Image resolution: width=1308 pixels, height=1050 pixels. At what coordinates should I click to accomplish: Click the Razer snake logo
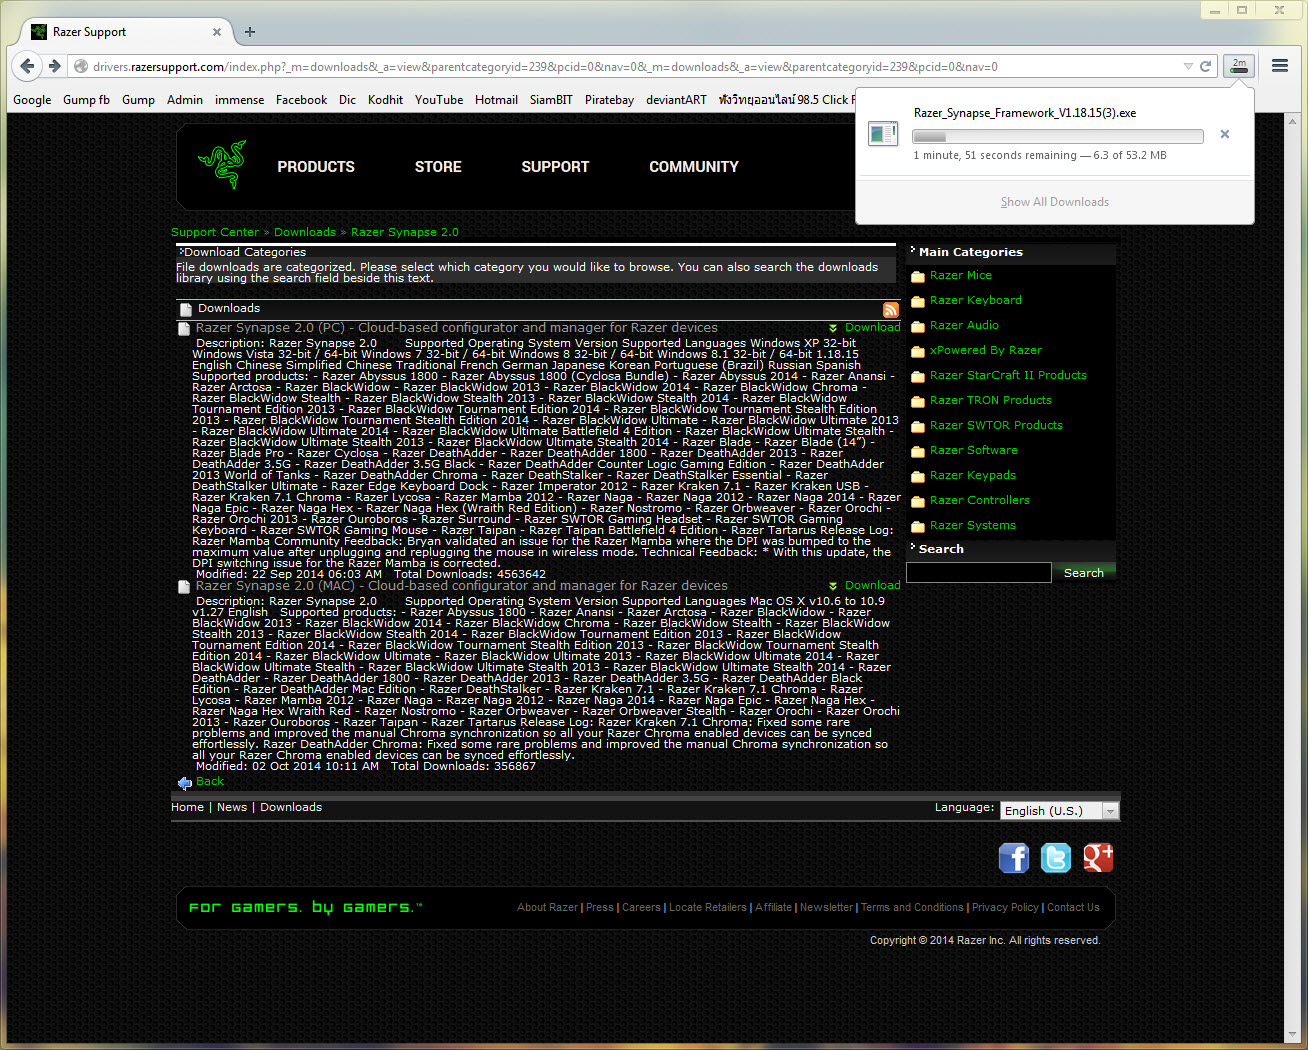pos(222,165)
